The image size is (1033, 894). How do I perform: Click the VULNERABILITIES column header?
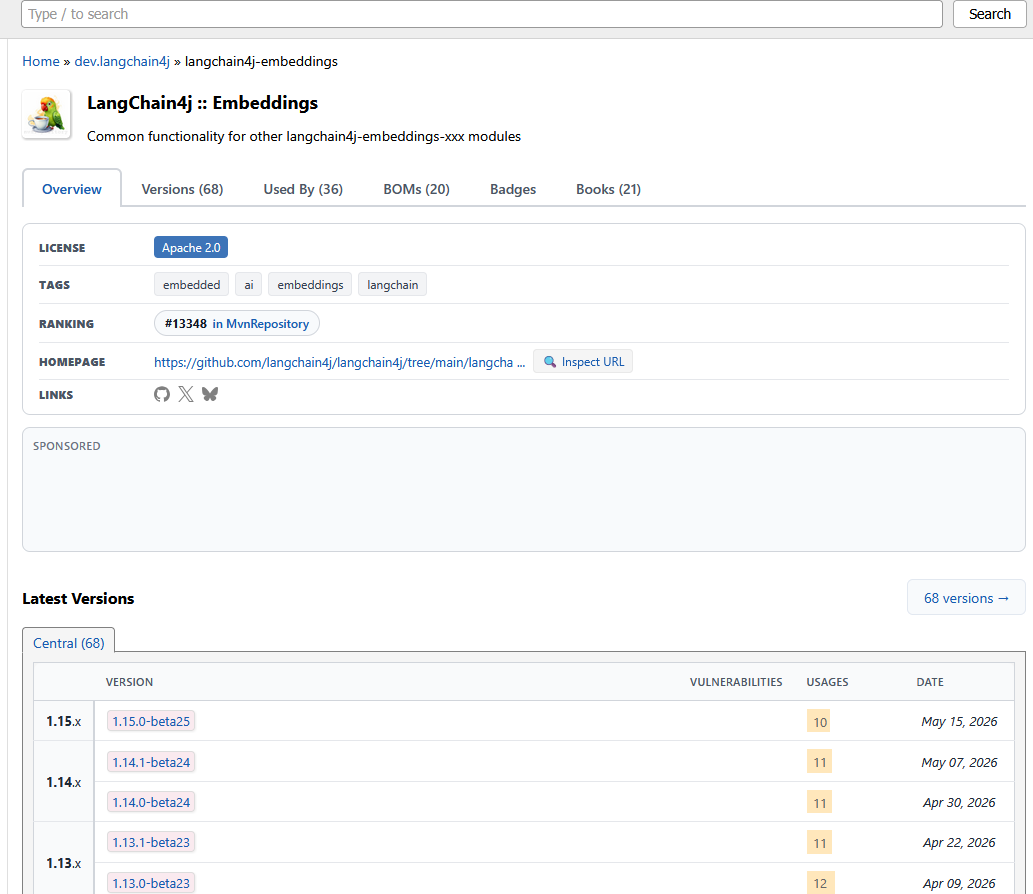736,682
